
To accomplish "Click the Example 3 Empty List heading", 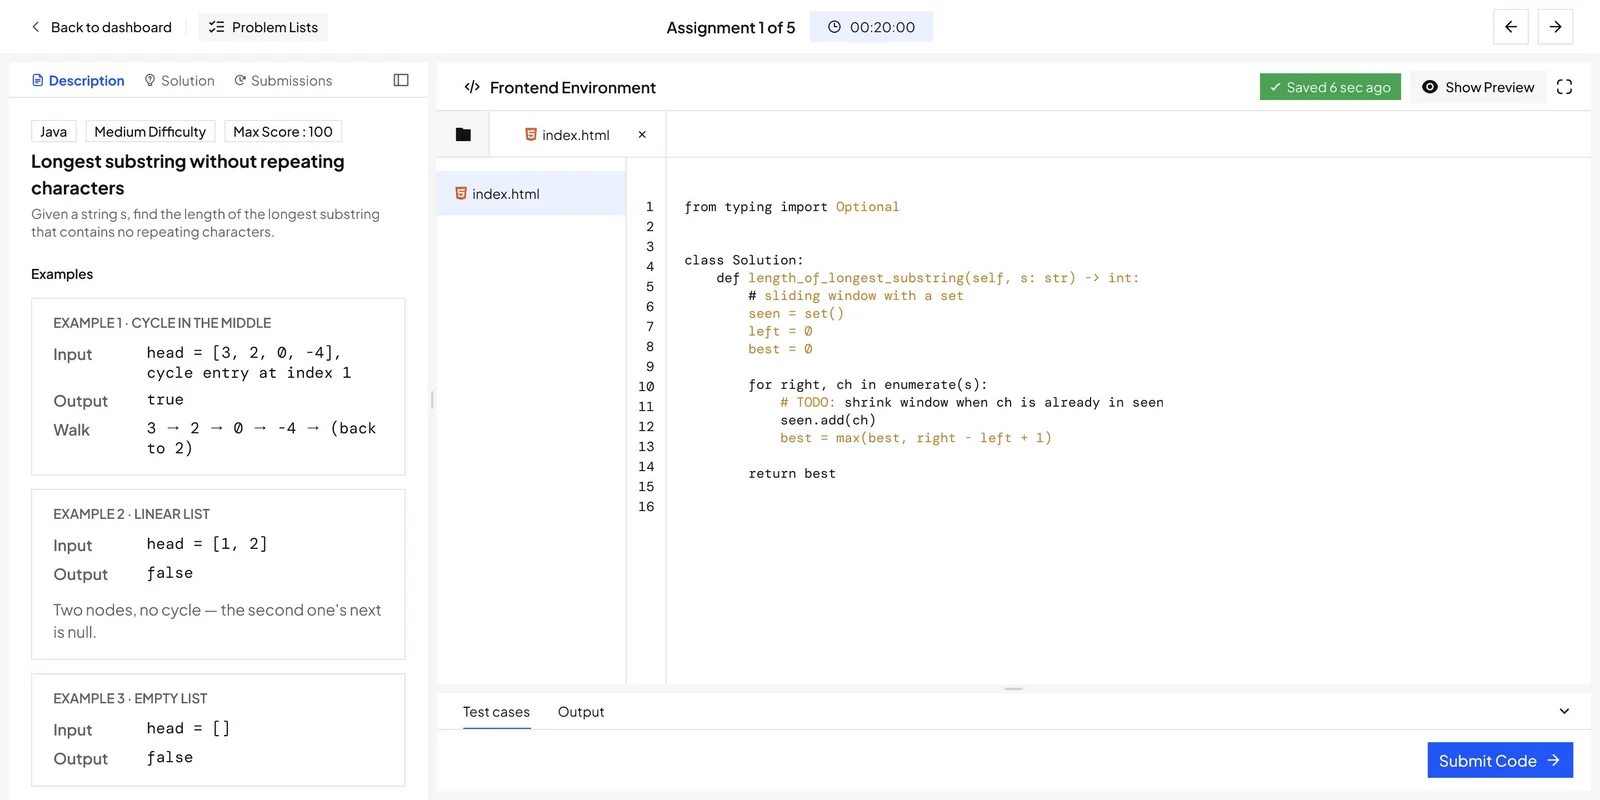I will coord(130,698).
